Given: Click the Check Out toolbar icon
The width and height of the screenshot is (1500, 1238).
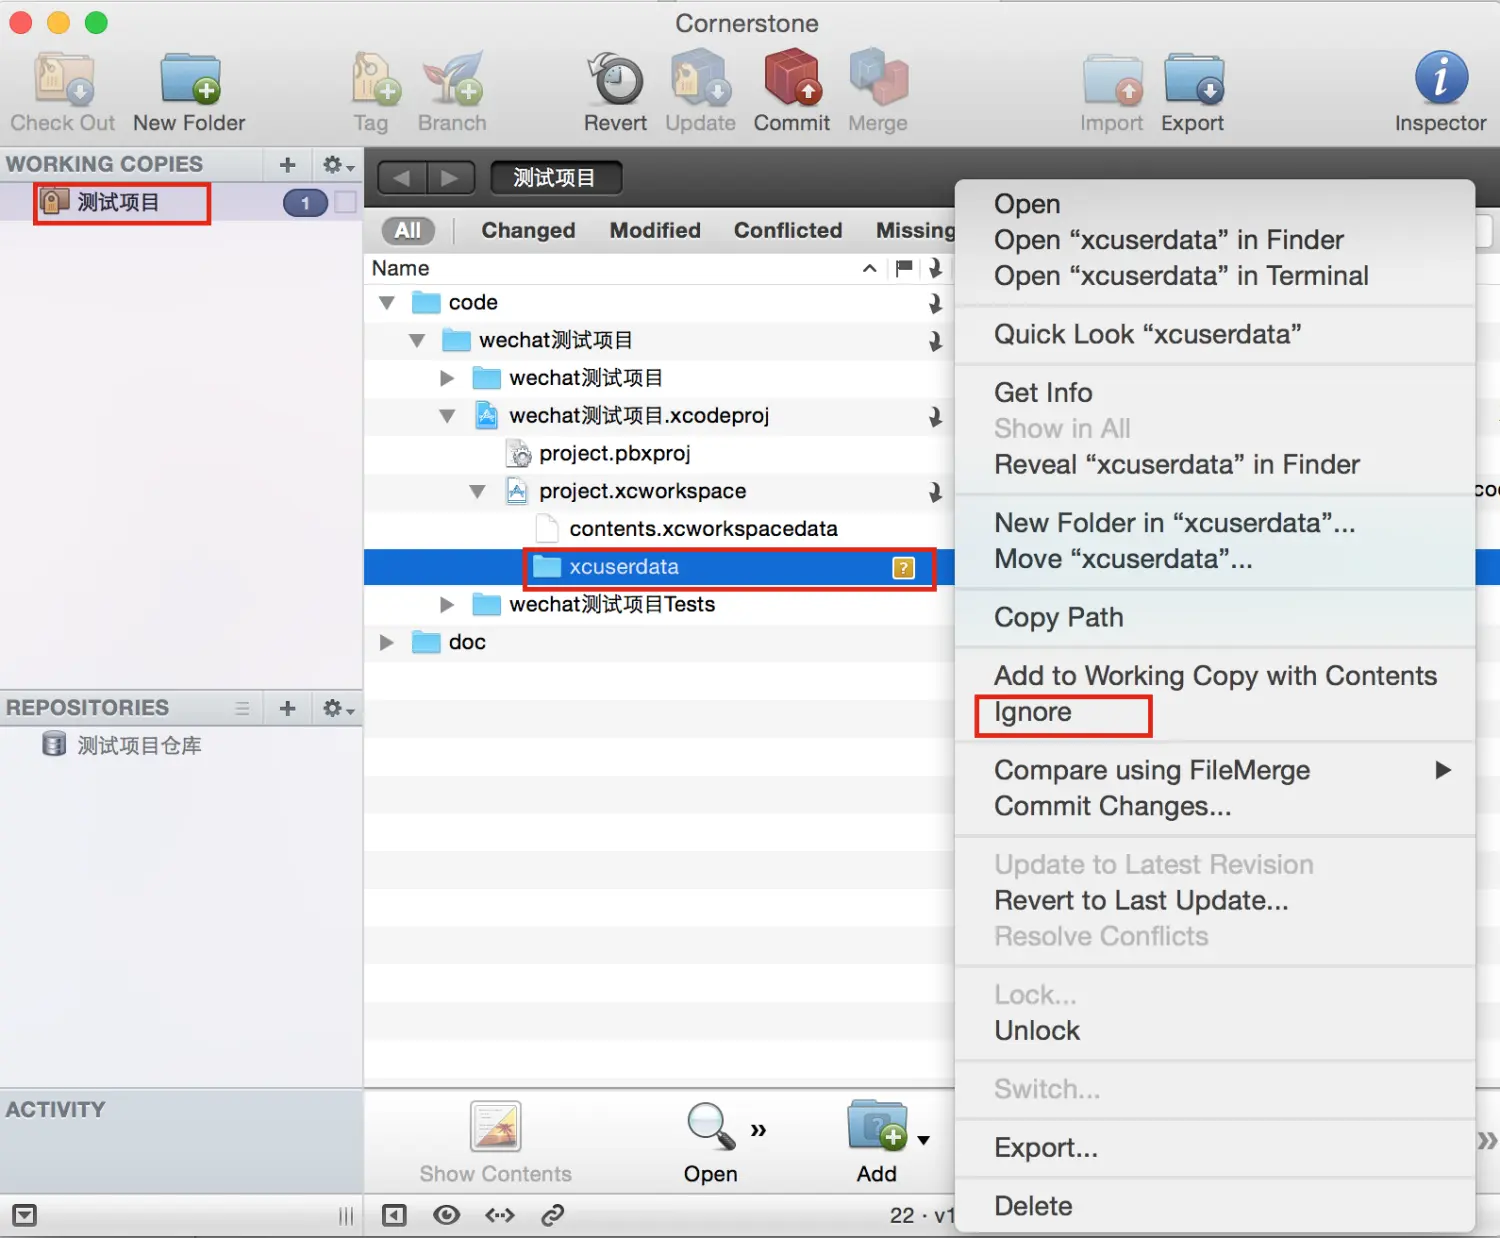Looking at the screenshot, I should pos(64,79).
